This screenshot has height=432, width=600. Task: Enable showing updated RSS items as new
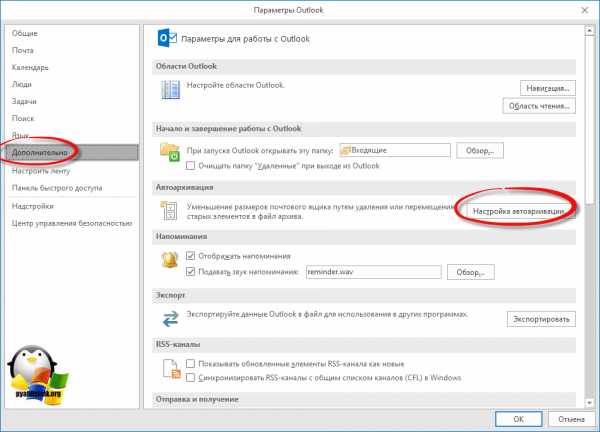pos(190,364)
